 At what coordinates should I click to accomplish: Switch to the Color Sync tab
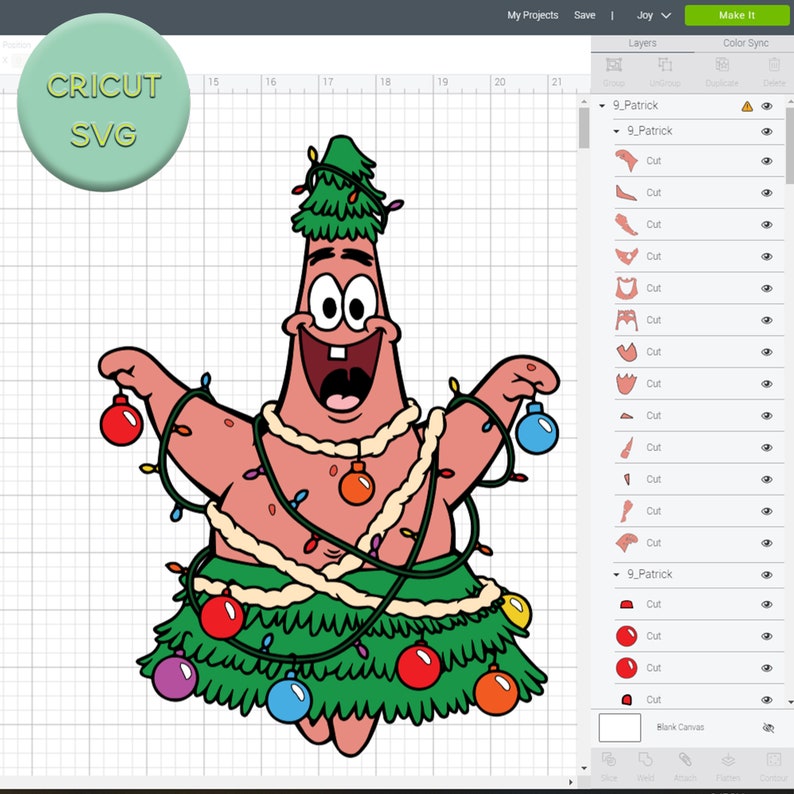tap(745, 44)
